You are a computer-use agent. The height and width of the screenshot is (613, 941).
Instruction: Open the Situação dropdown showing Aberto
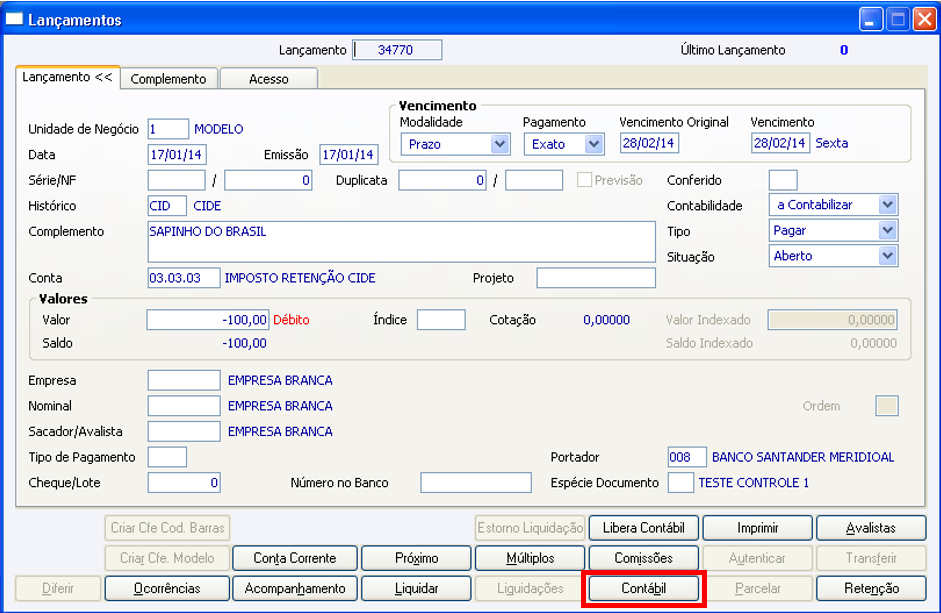tap(888, 256)
